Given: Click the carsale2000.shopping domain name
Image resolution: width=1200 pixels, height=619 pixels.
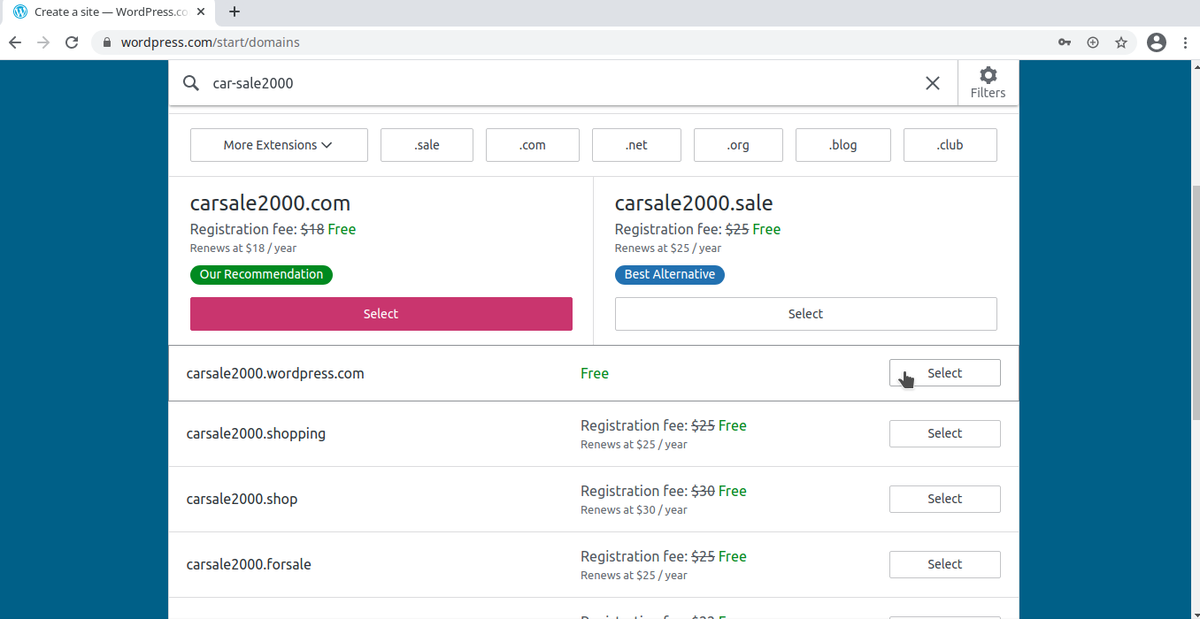Looking at the screenshot, I should (256, 434).
